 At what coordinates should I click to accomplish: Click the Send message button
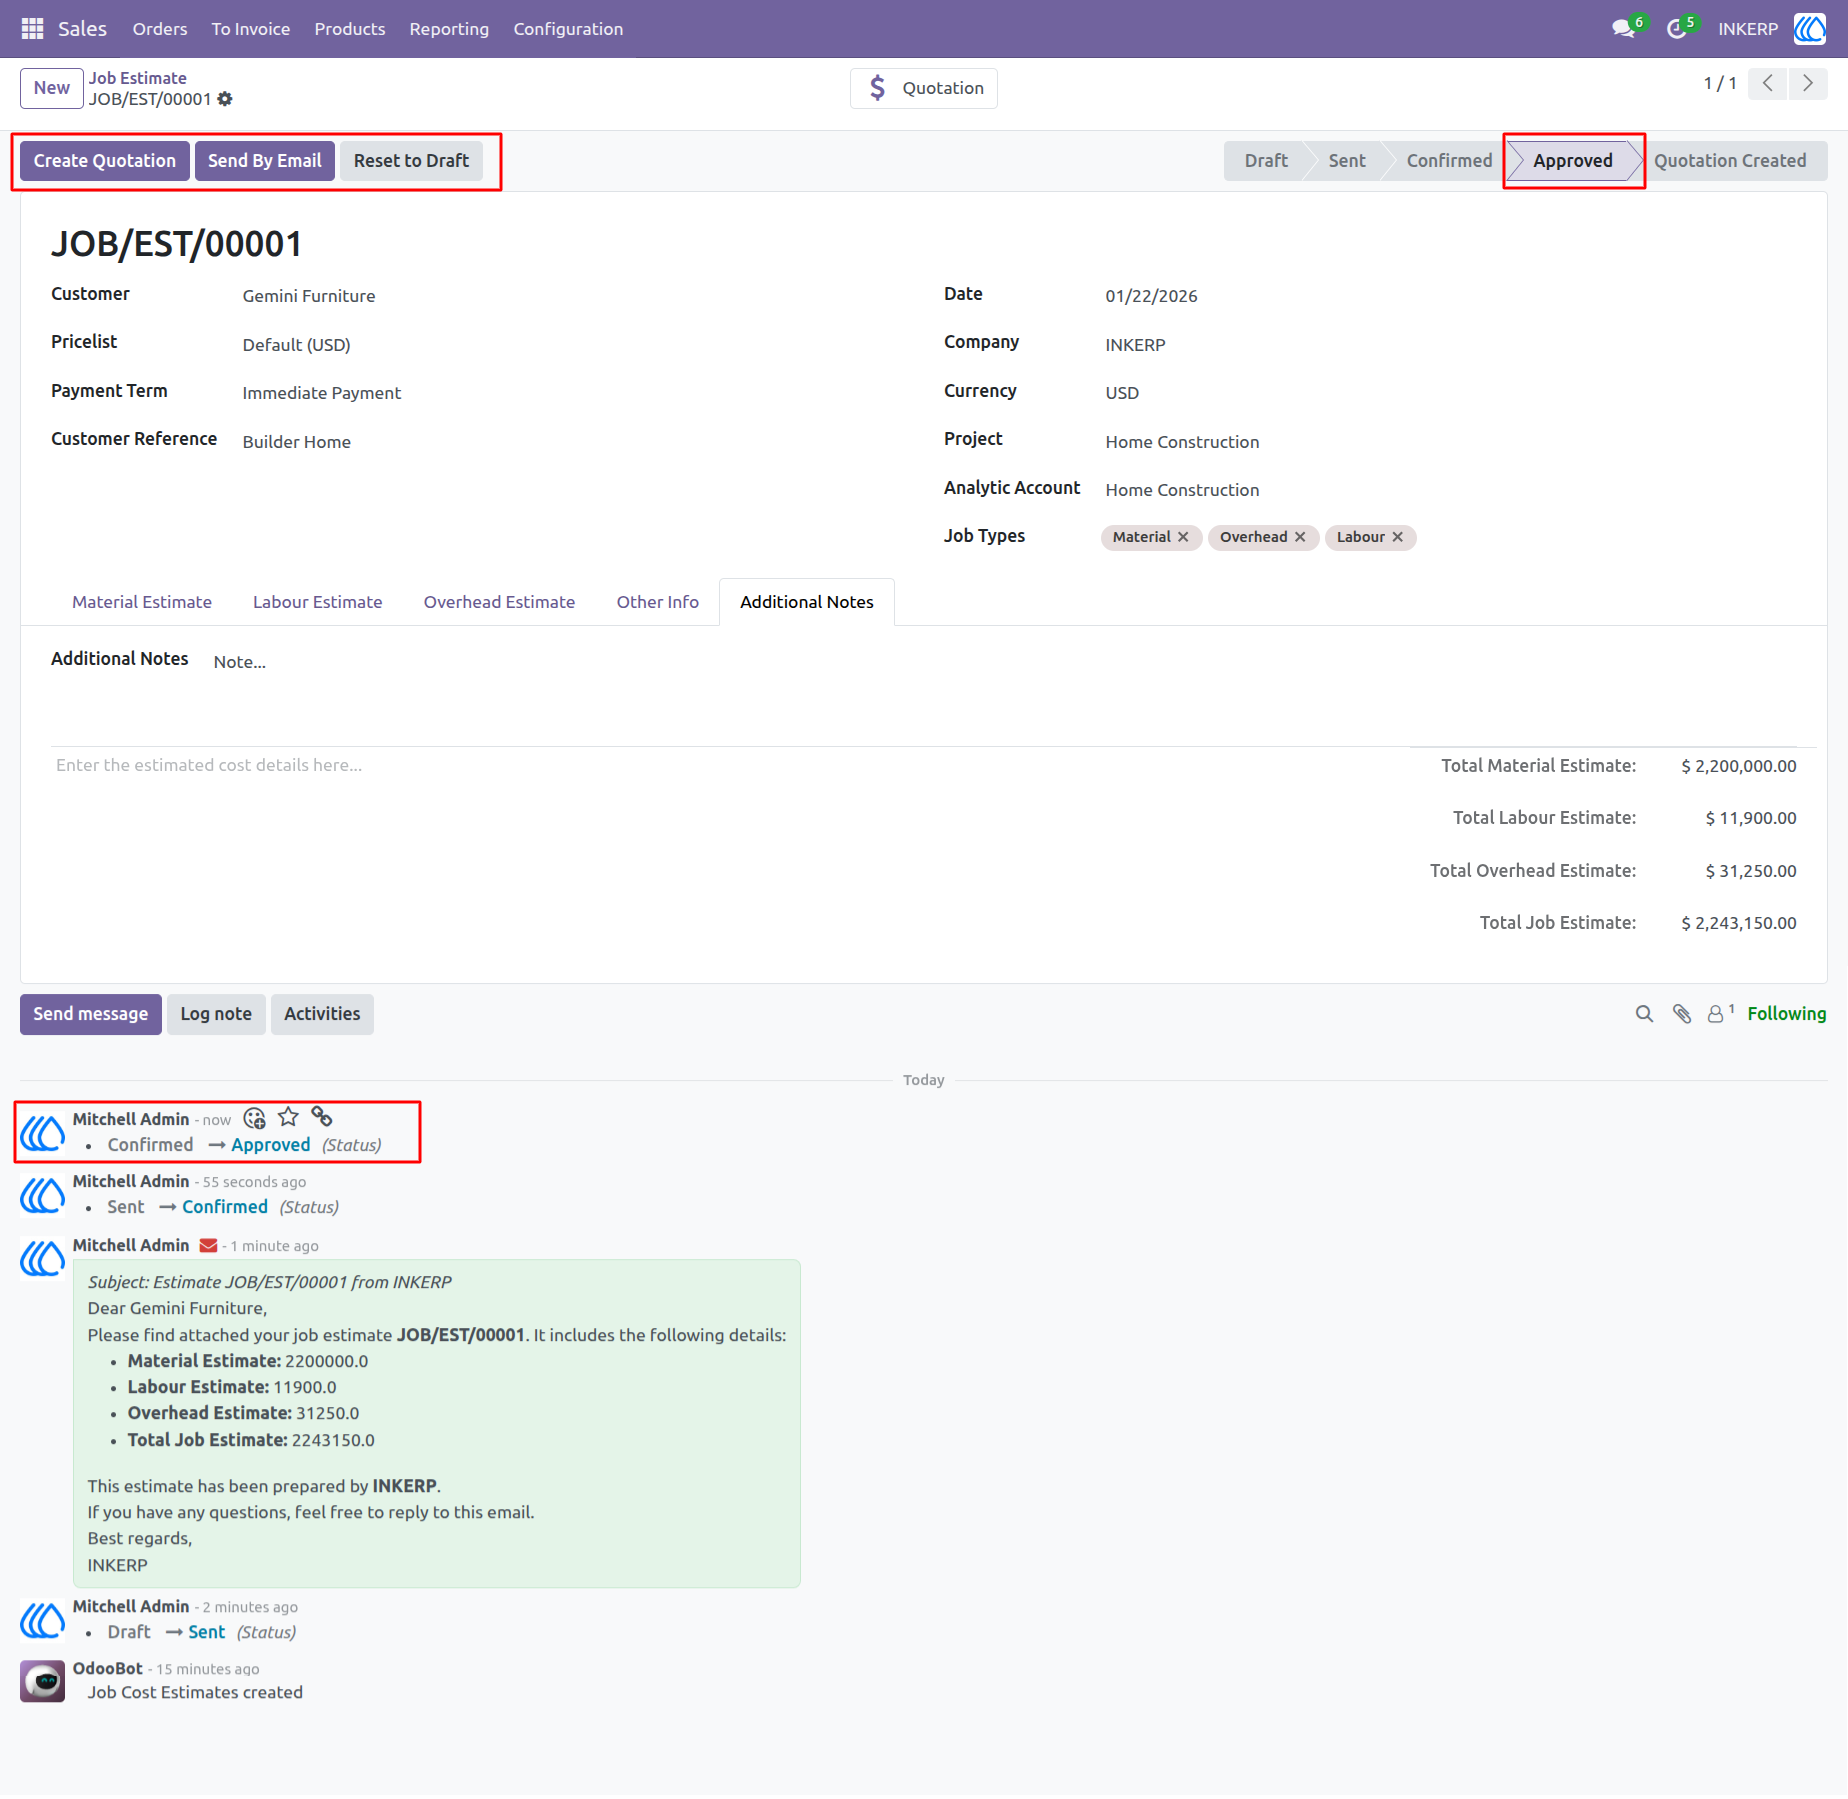[x=91, y=1014]
